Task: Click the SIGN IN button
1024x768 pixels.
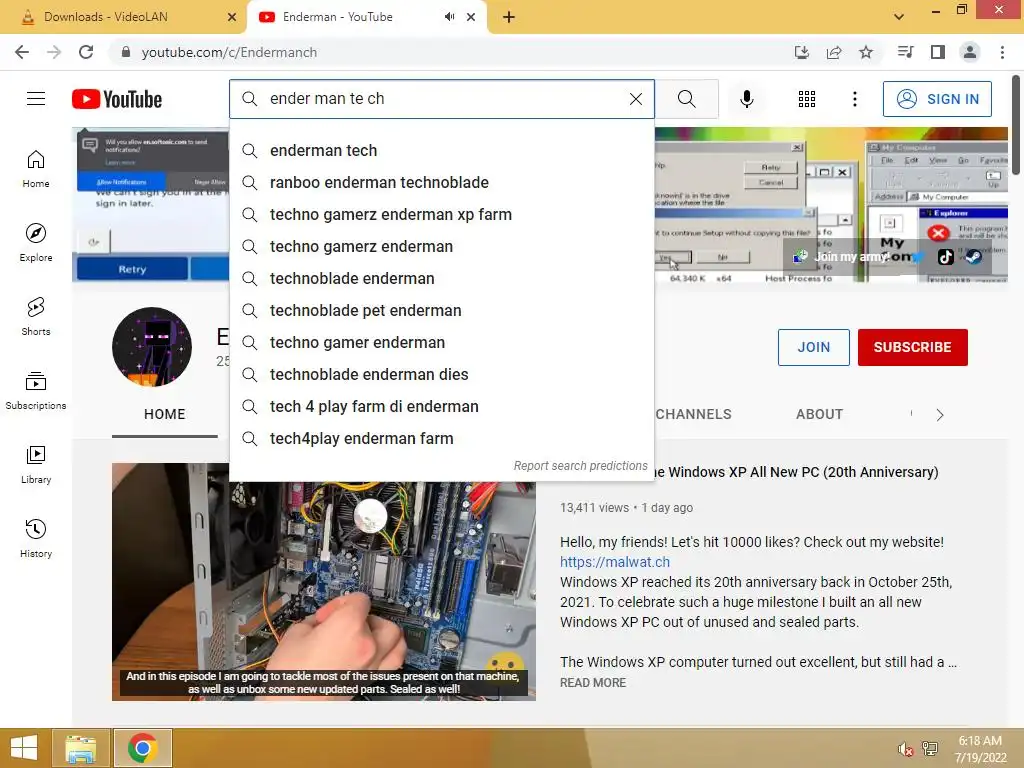Action: pyautogui.click(x=937, y=99)
